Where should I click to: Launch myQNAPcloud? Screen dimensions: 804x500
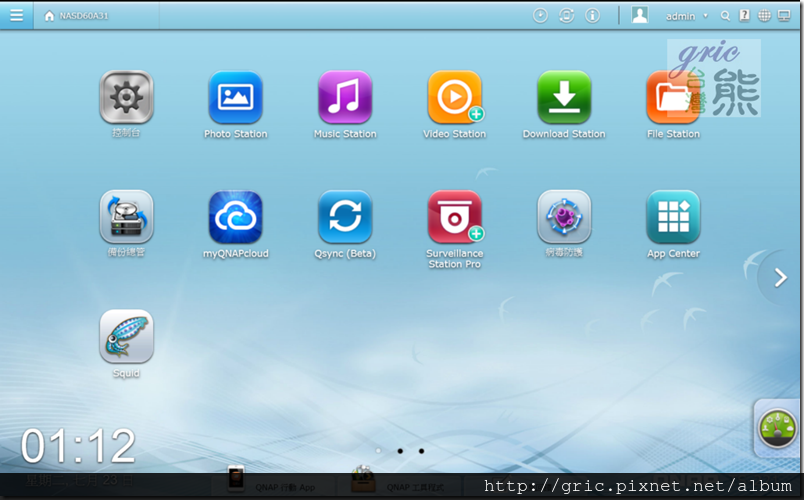pyautogui.click(x=235, y=216)
